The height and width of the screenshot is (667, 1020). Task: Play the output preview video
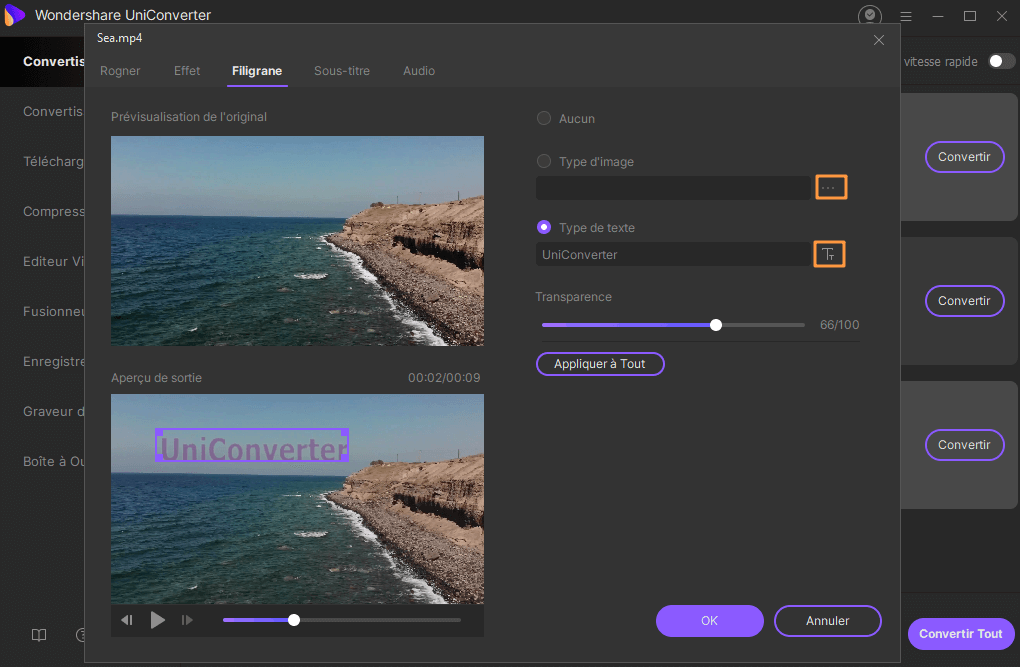pos(158,620)
